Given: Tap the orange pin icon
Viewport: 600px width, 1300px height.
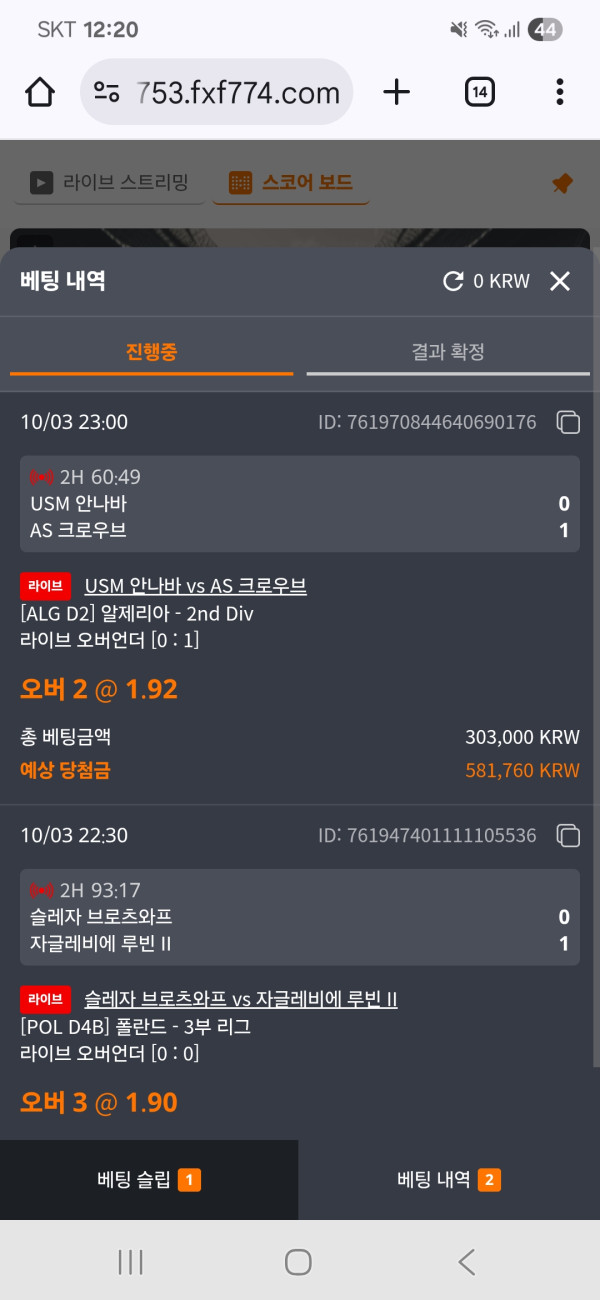Looking at the screenshot, I should (x=562, y=184).
